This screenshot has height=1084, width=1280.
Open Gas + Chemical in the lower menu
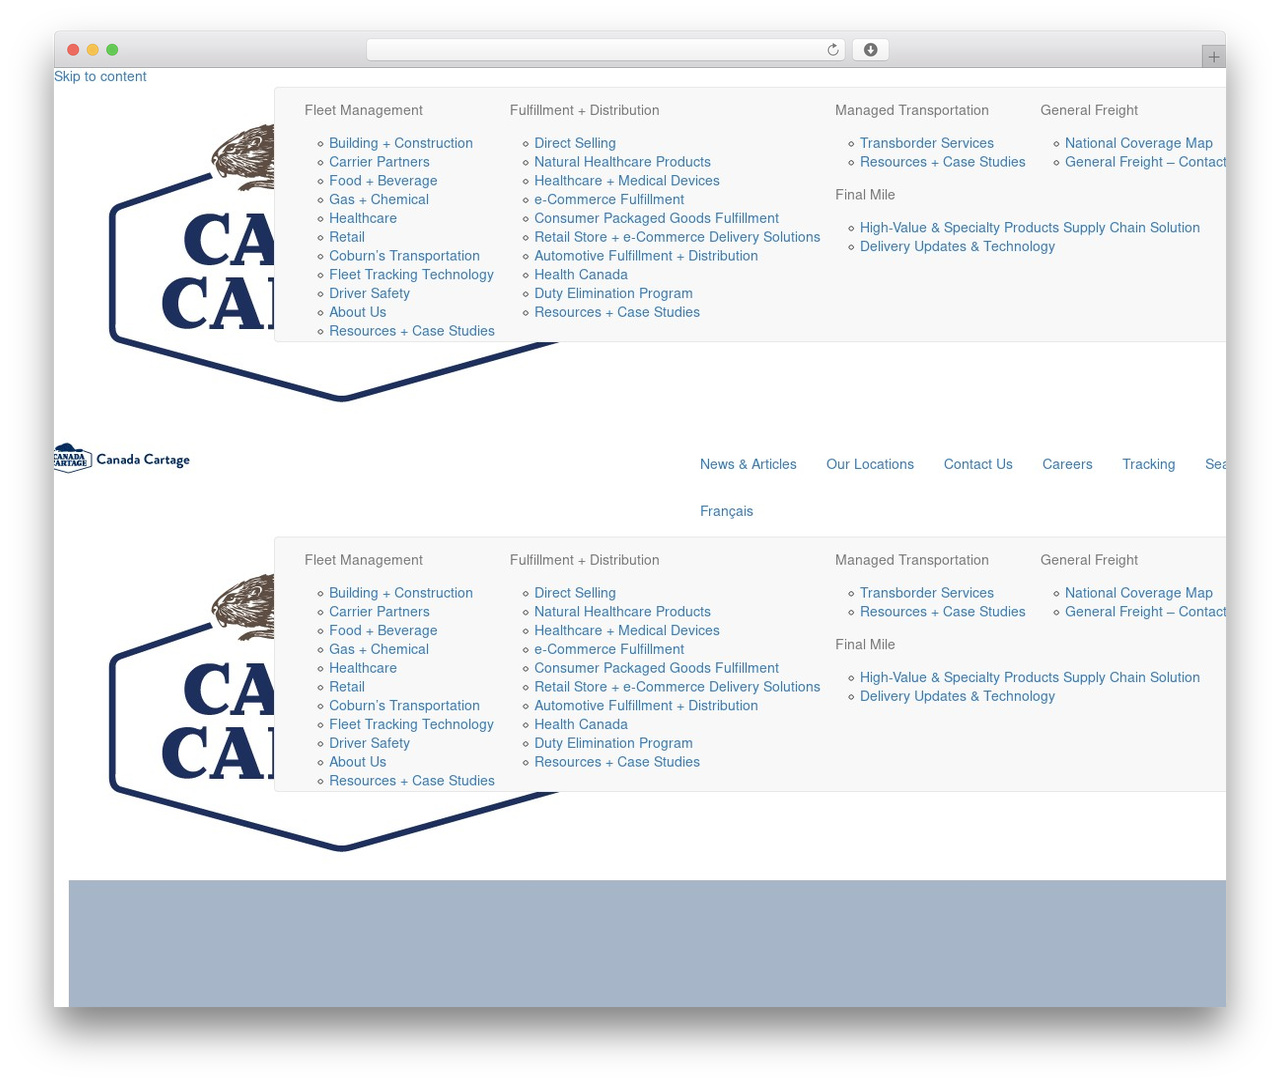coord(379,650)
